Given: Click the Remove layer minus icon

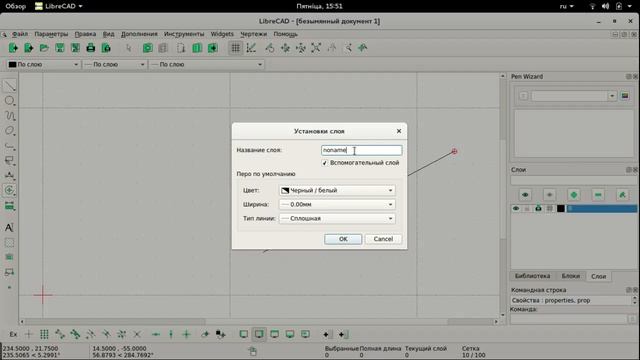Looking at the screenshot, I should pos(598,195).
